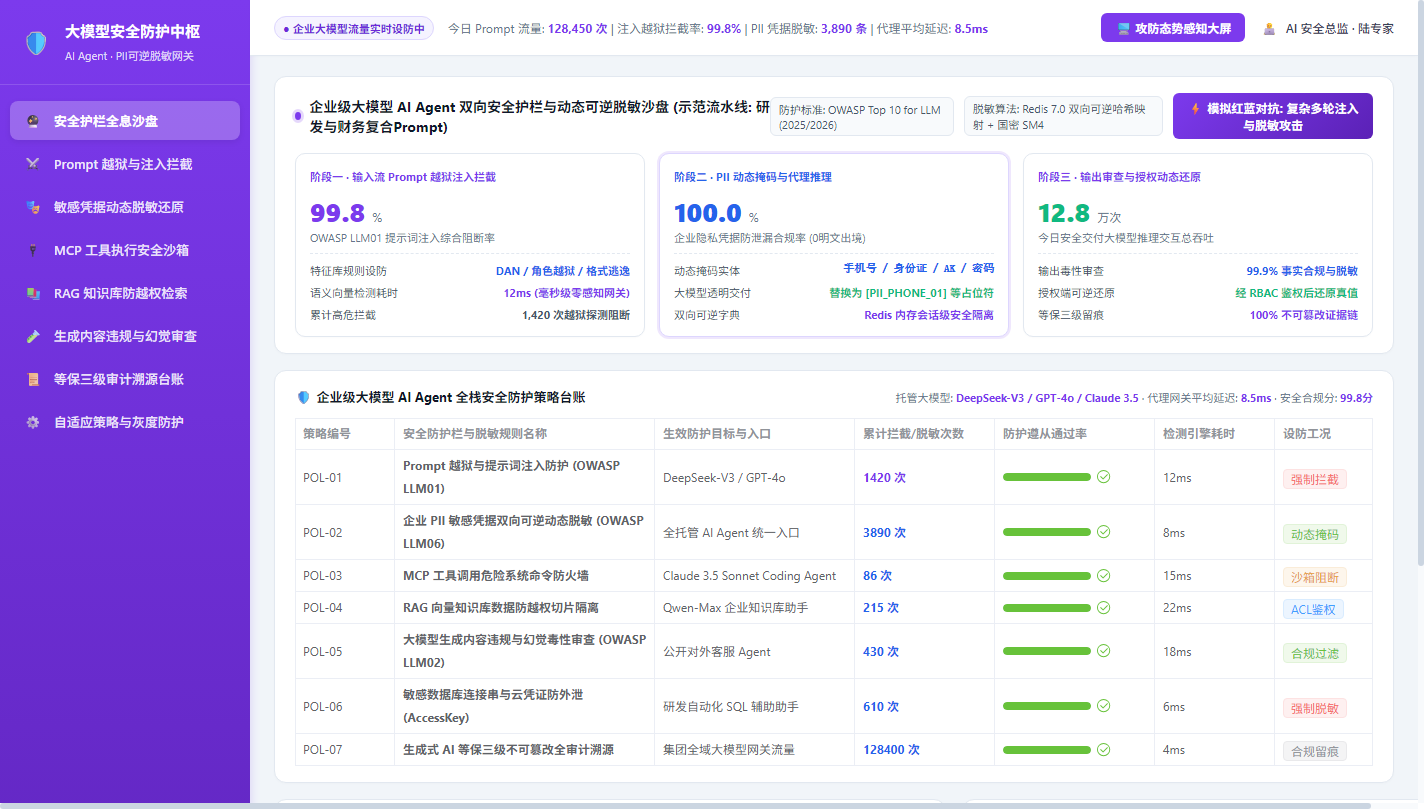This screenshot has height=809, width=1424.
Task: Click AI 安全总监 · 陆专家 profile
Action: [1328, 29]
